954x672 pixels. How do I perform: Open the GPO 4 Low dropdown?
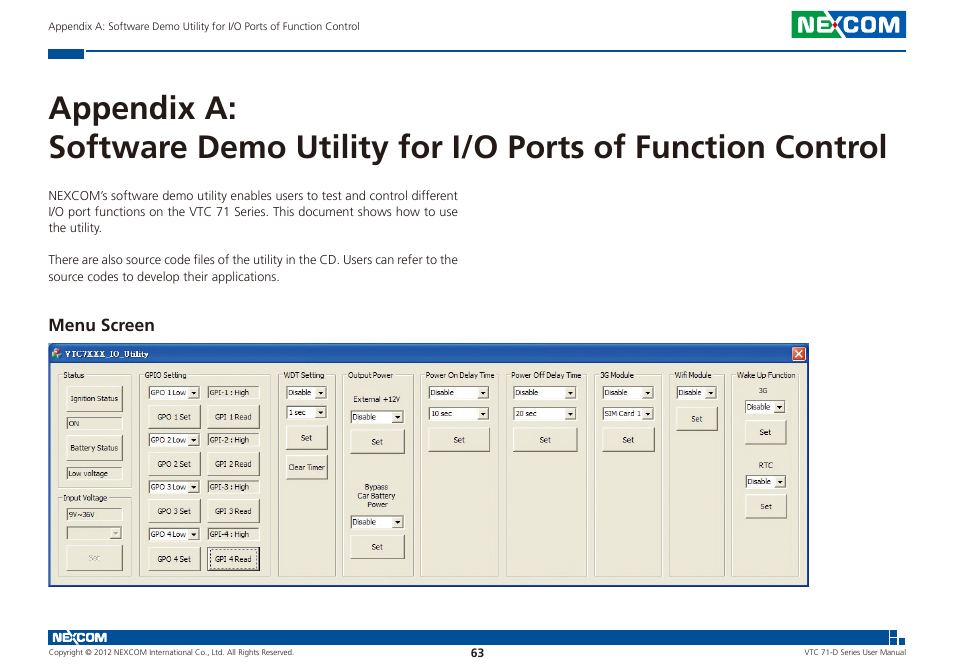click(174, 534)
